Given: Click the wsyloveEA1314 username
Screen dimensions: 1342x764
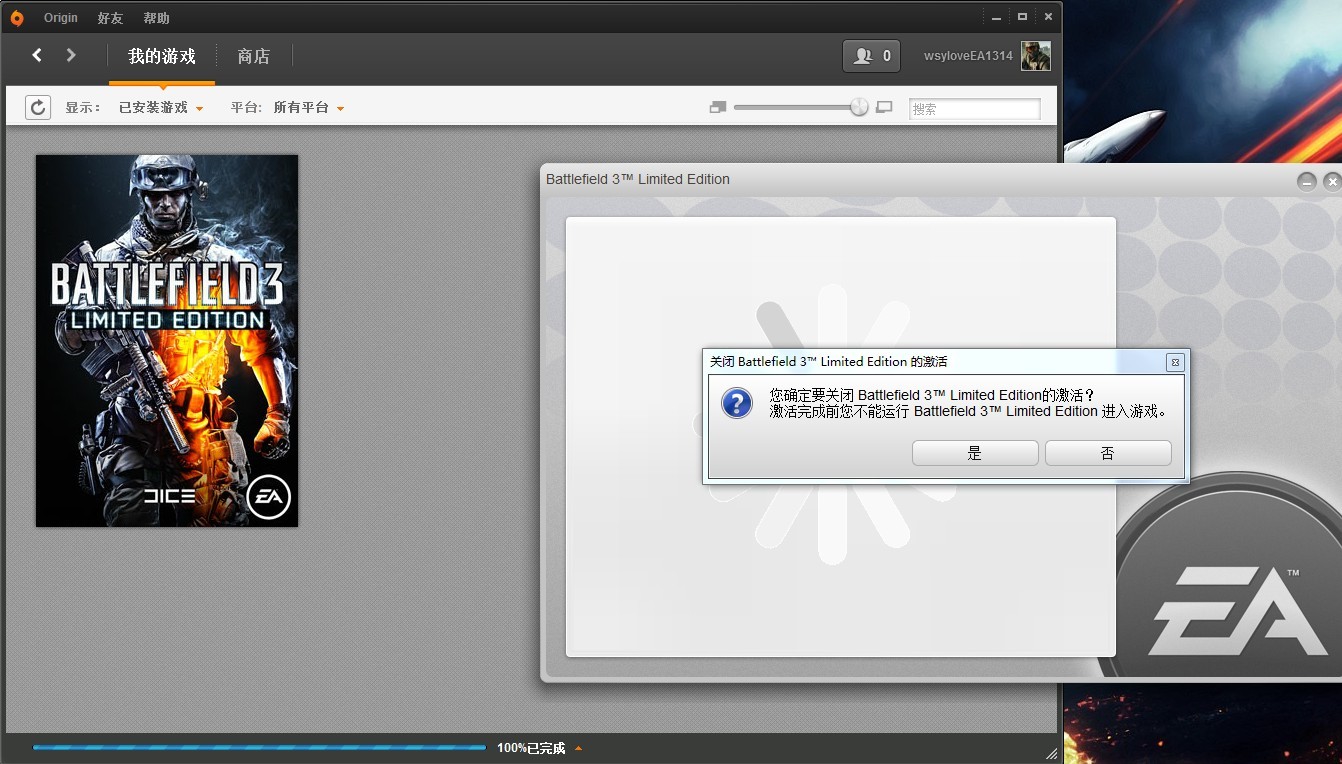Looking at the screenshot, I should (x=968, y=56).
